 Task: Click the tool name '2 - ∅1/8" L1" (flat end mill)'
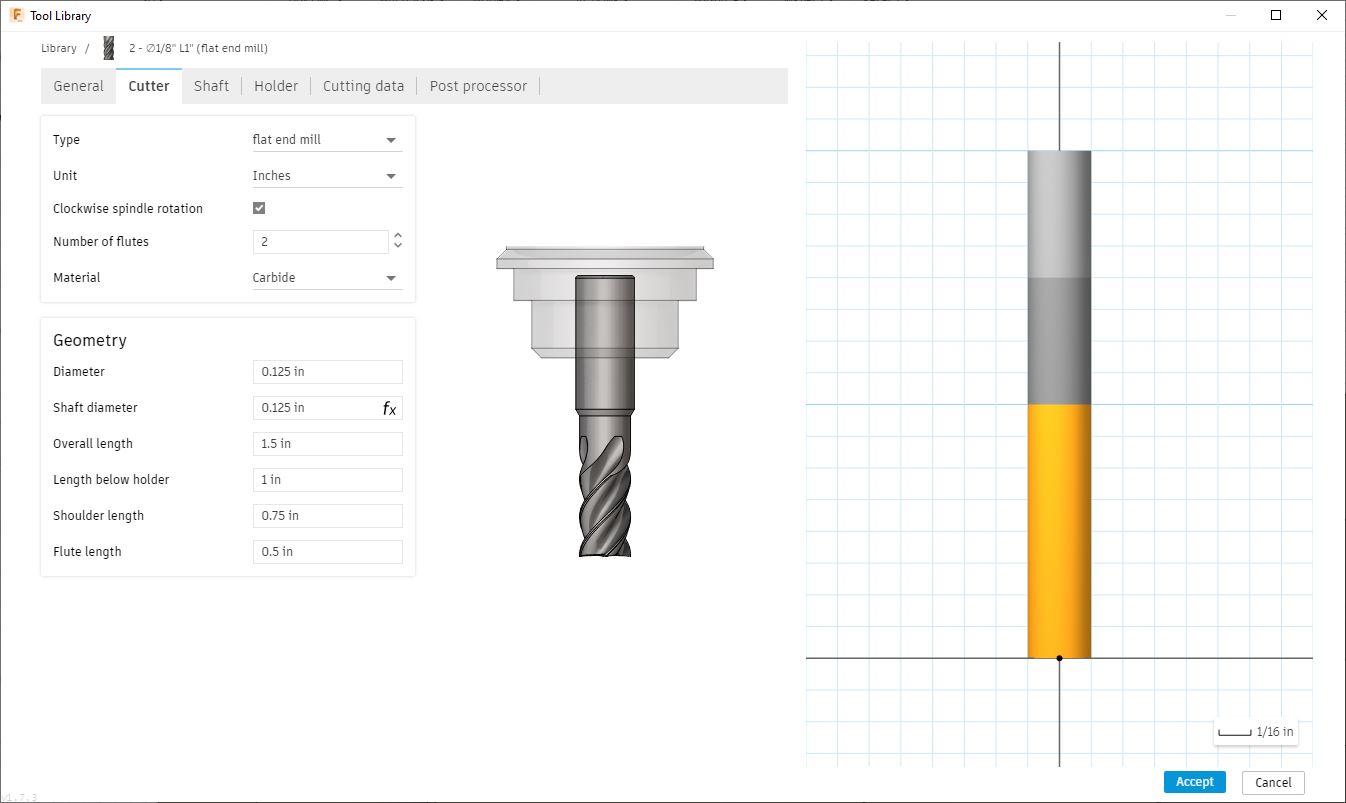pos(198,48)
